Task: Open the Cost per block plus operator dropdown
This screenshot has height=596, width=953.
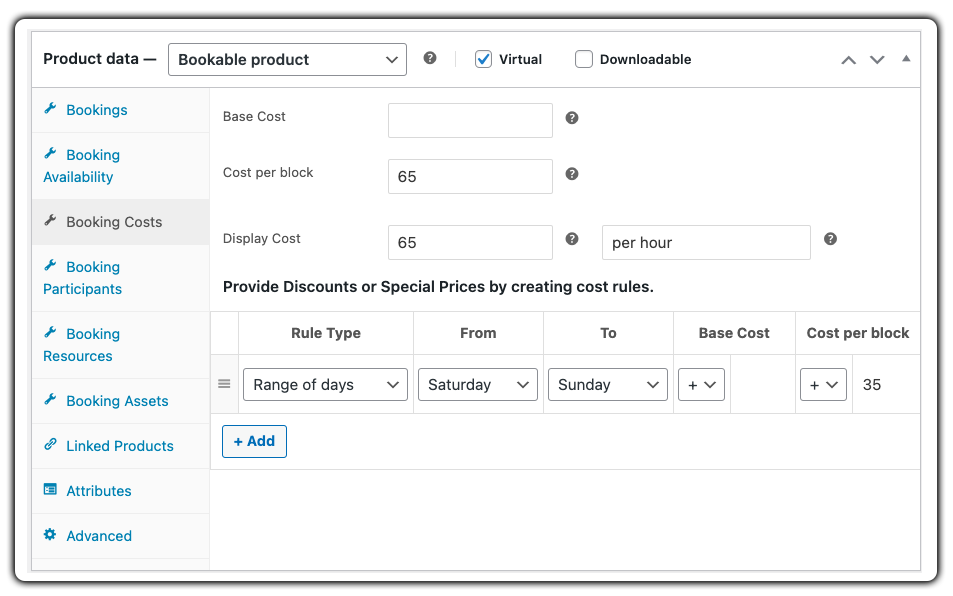Action: 824,385
